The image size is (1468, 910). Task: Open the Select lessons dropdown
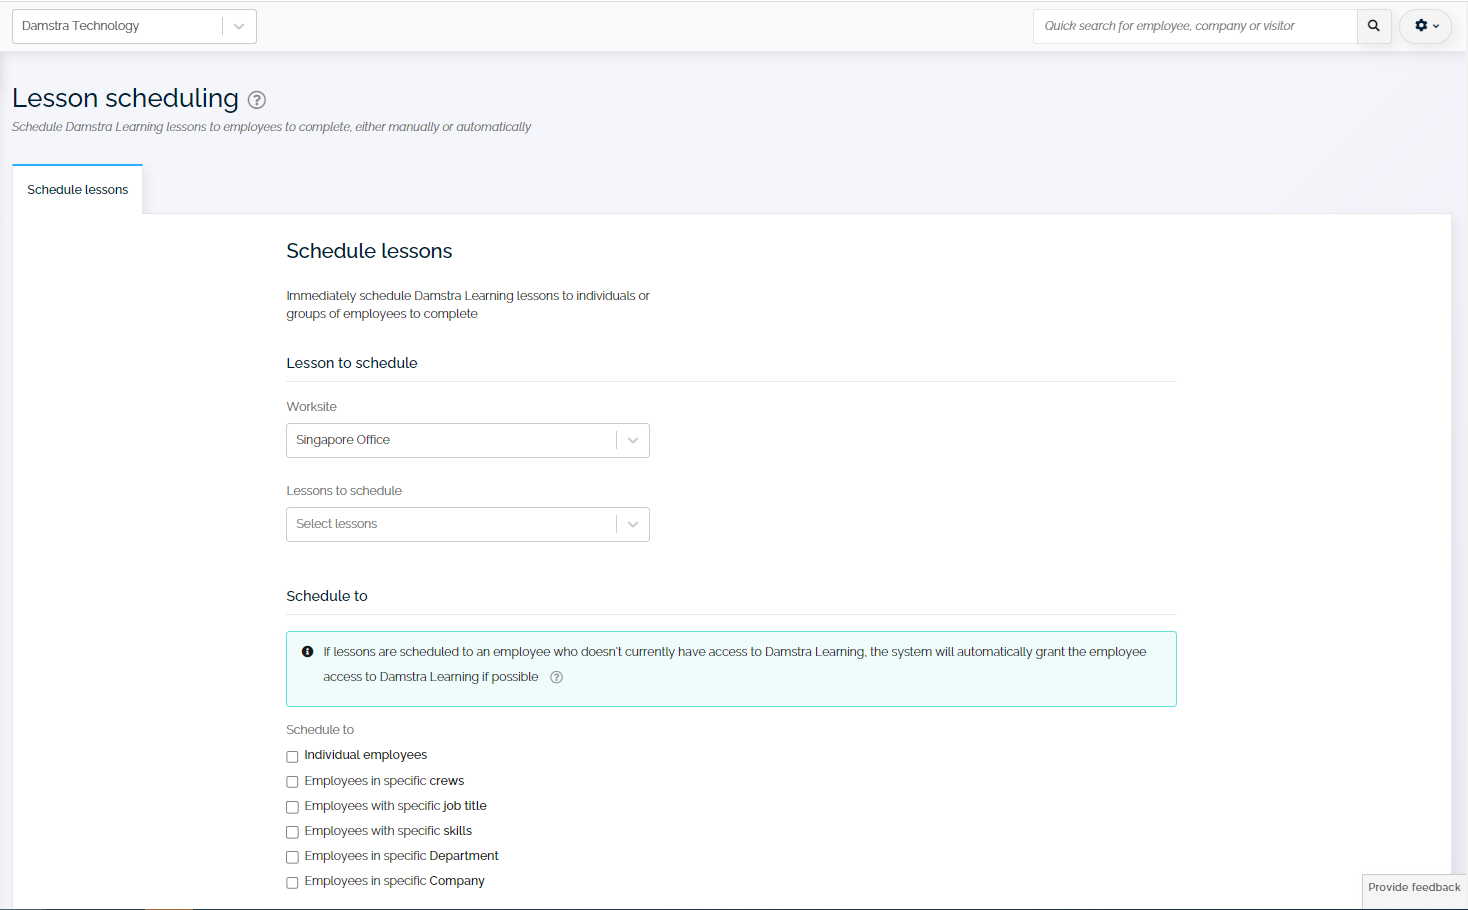click(632, 524)
